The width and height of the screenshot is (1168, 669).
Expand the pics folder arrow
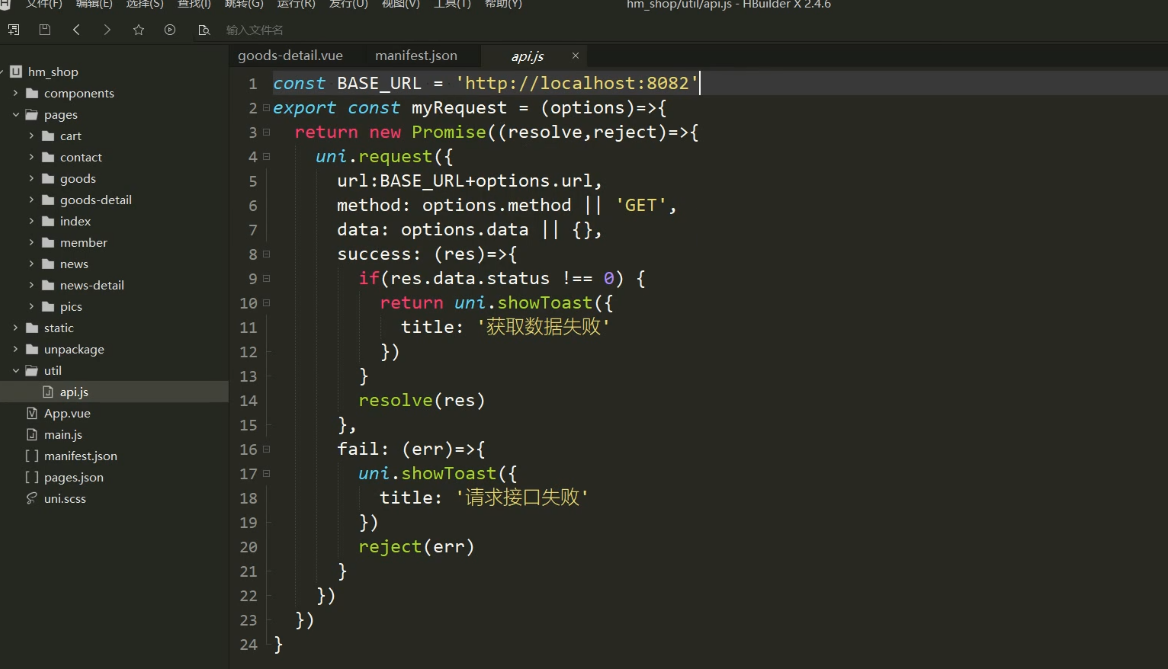[x=31, y=306]
